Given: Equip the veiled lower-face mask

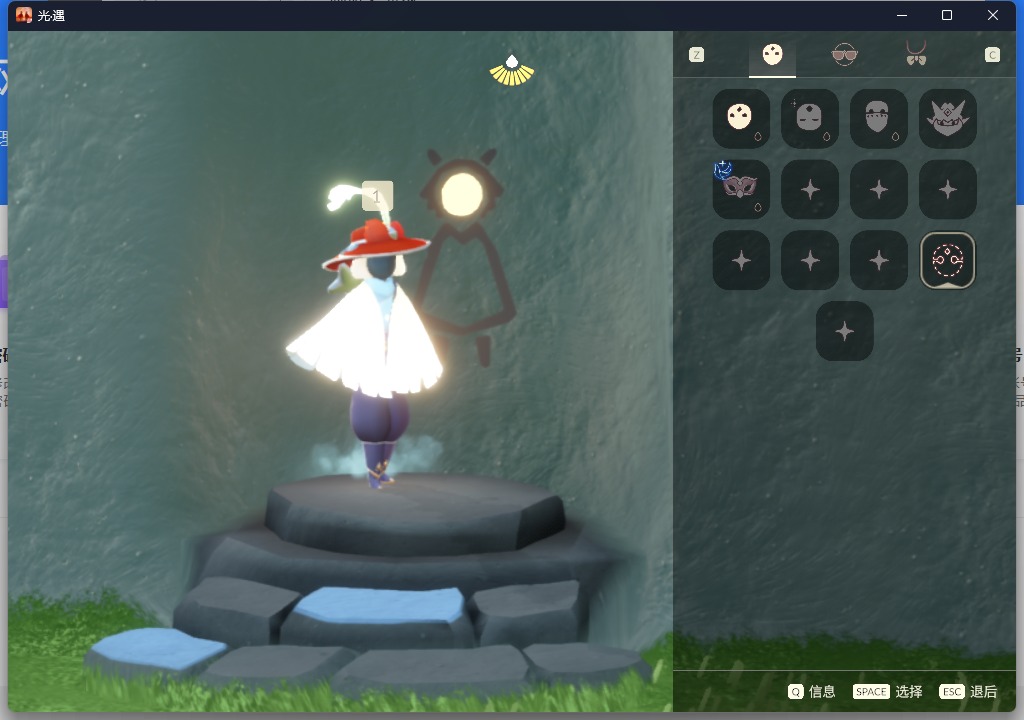Looking at the screenshot, I should pyautogui.click(x=879, y=118).
